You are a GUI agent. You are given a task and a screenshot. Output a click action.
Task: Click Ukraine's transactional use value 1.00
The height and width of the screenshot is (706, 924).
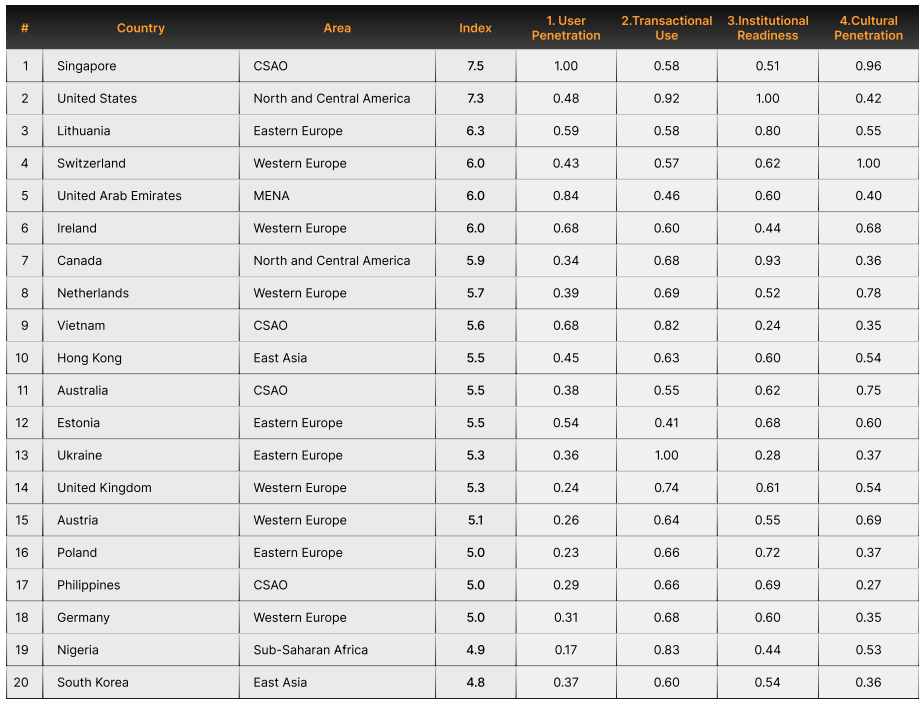click(666, 455)
